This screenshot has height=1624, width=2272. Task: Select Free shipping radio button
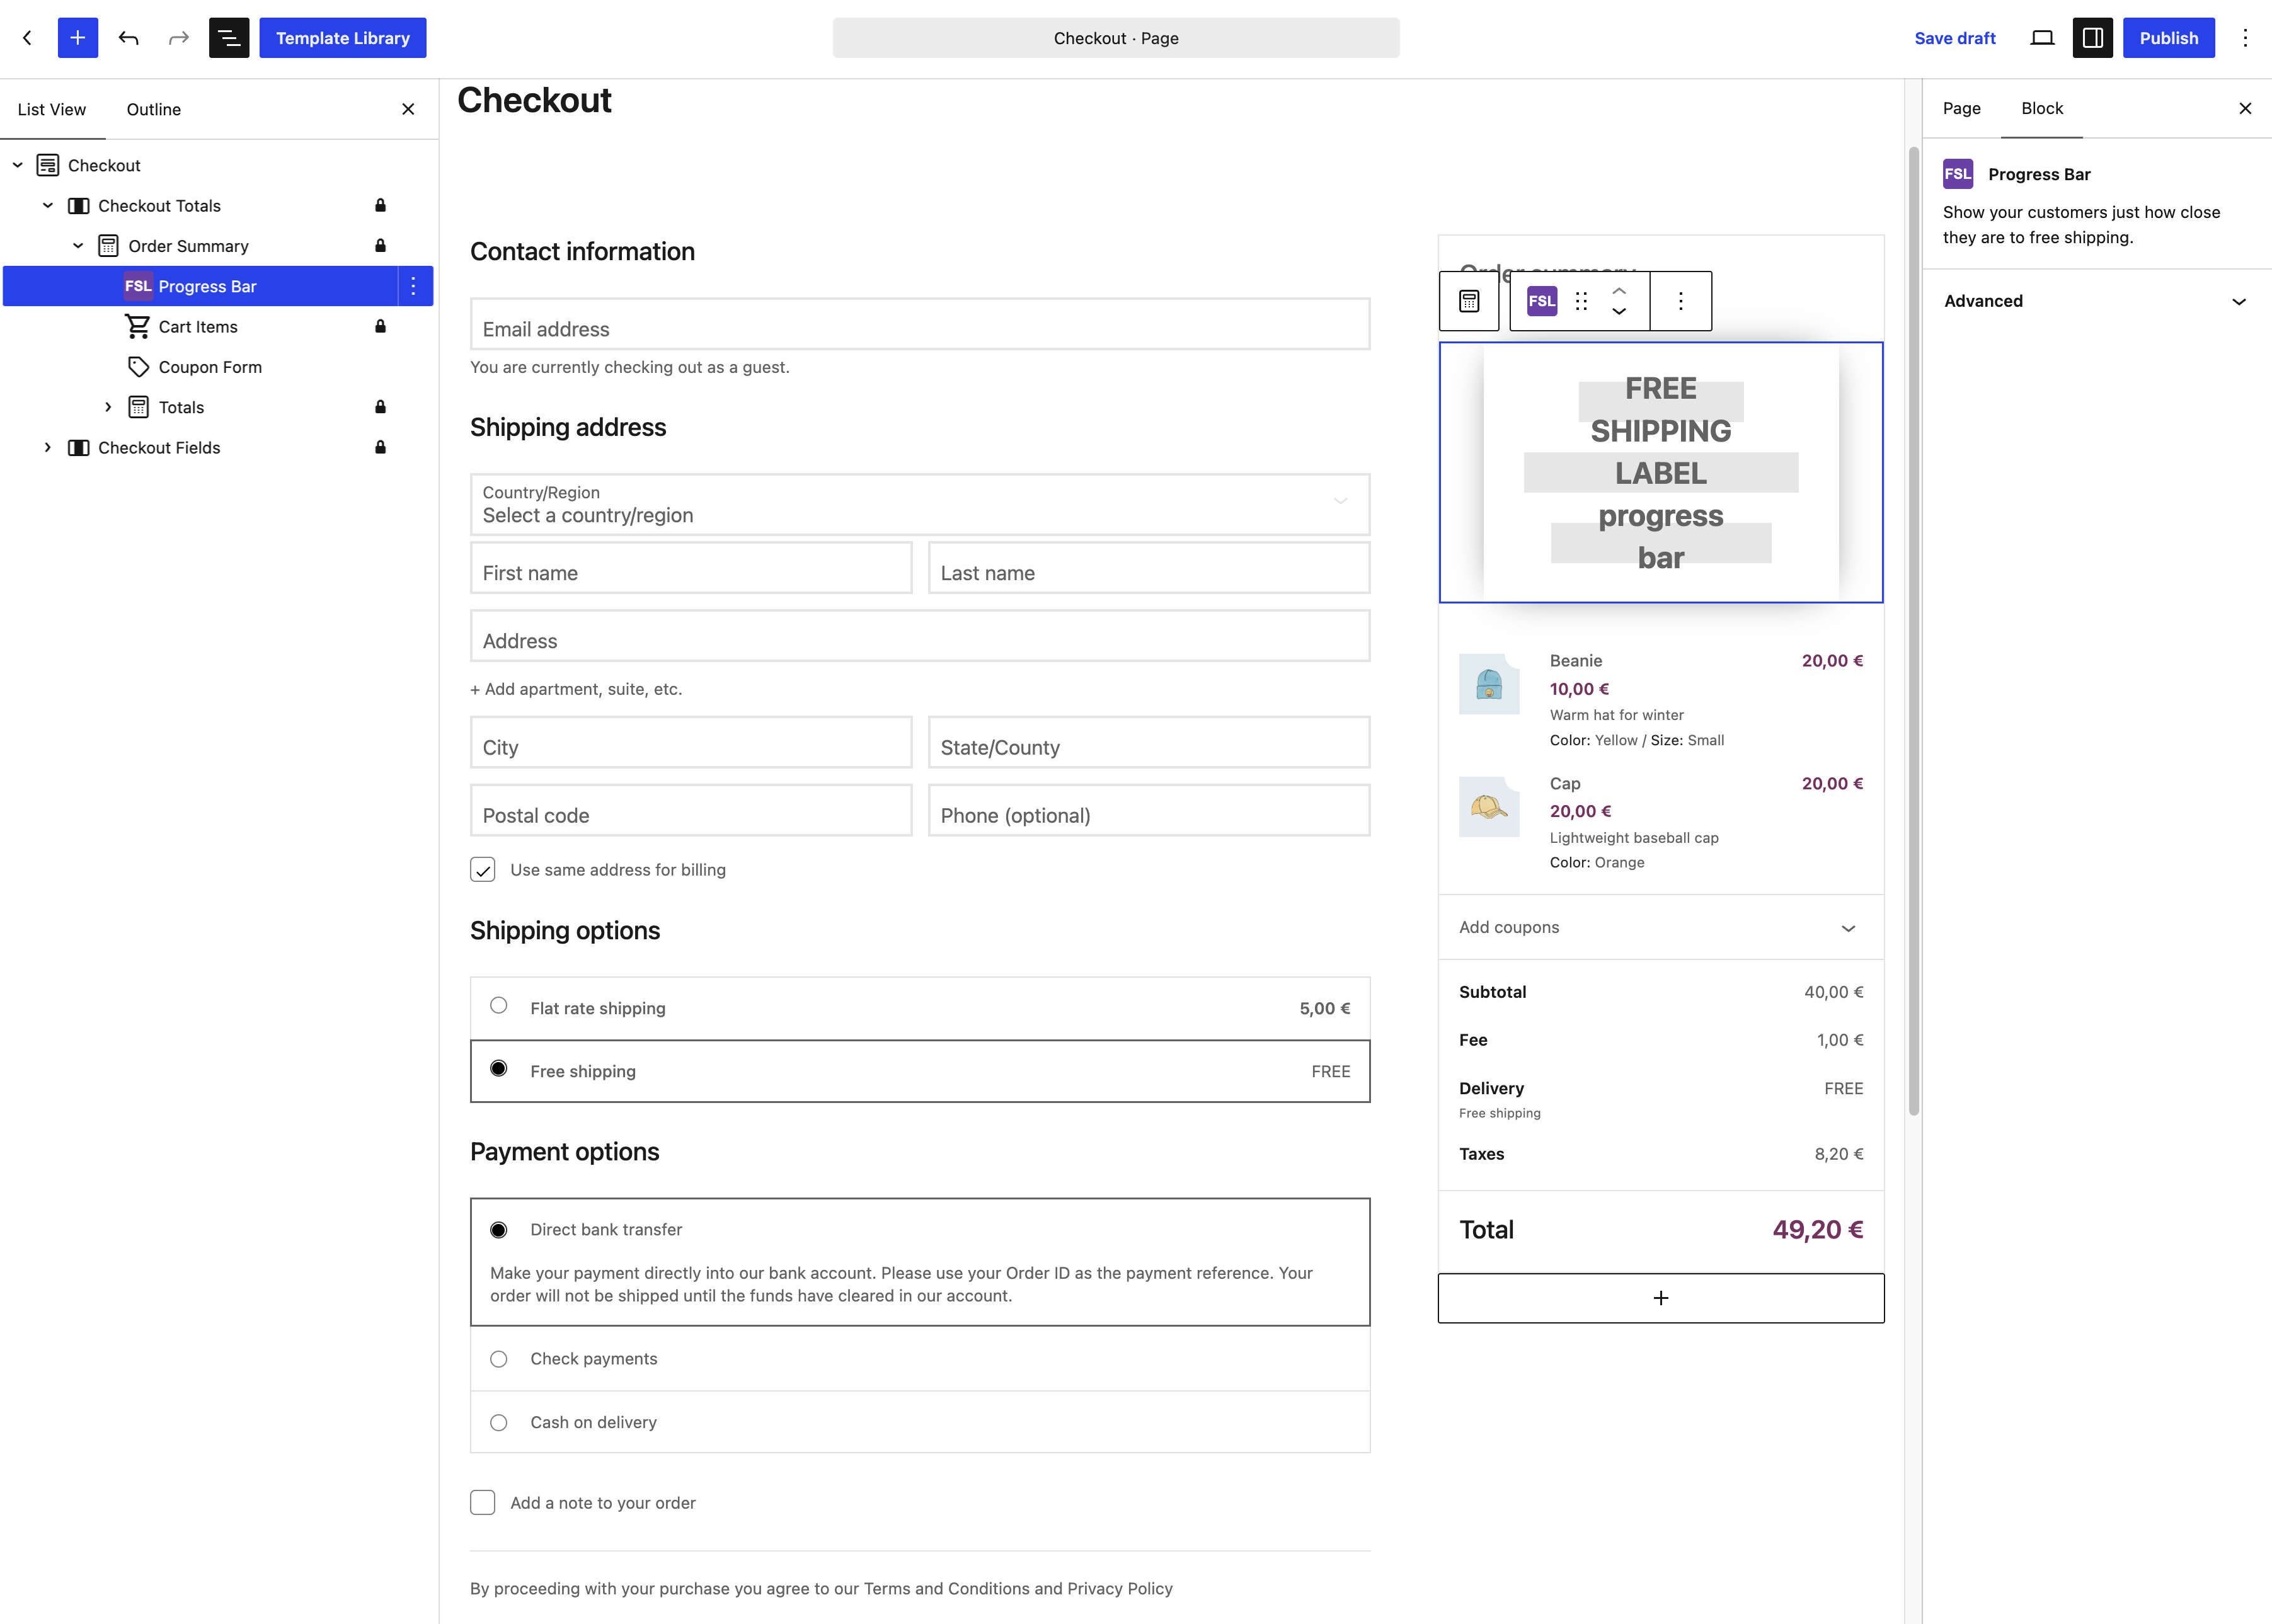498,1068
